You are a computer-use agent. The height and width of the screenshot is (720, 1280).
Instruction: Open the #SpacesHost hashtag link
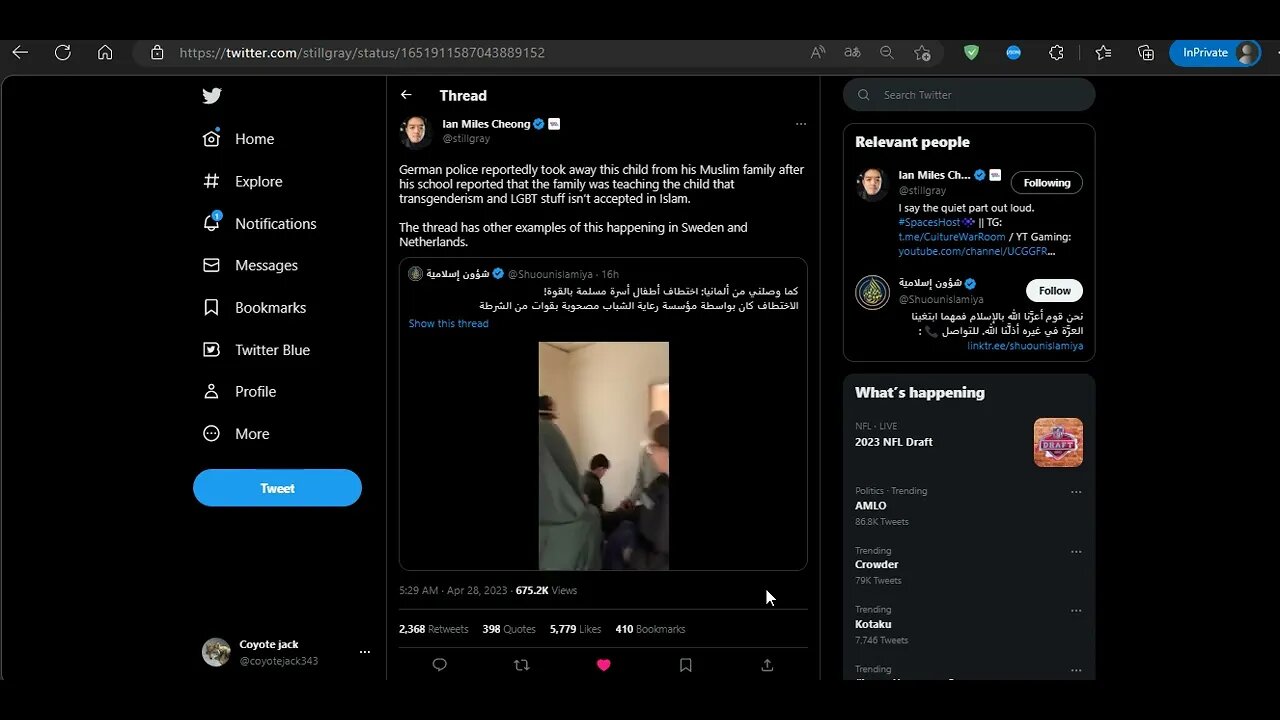click(x=929, y=222)
